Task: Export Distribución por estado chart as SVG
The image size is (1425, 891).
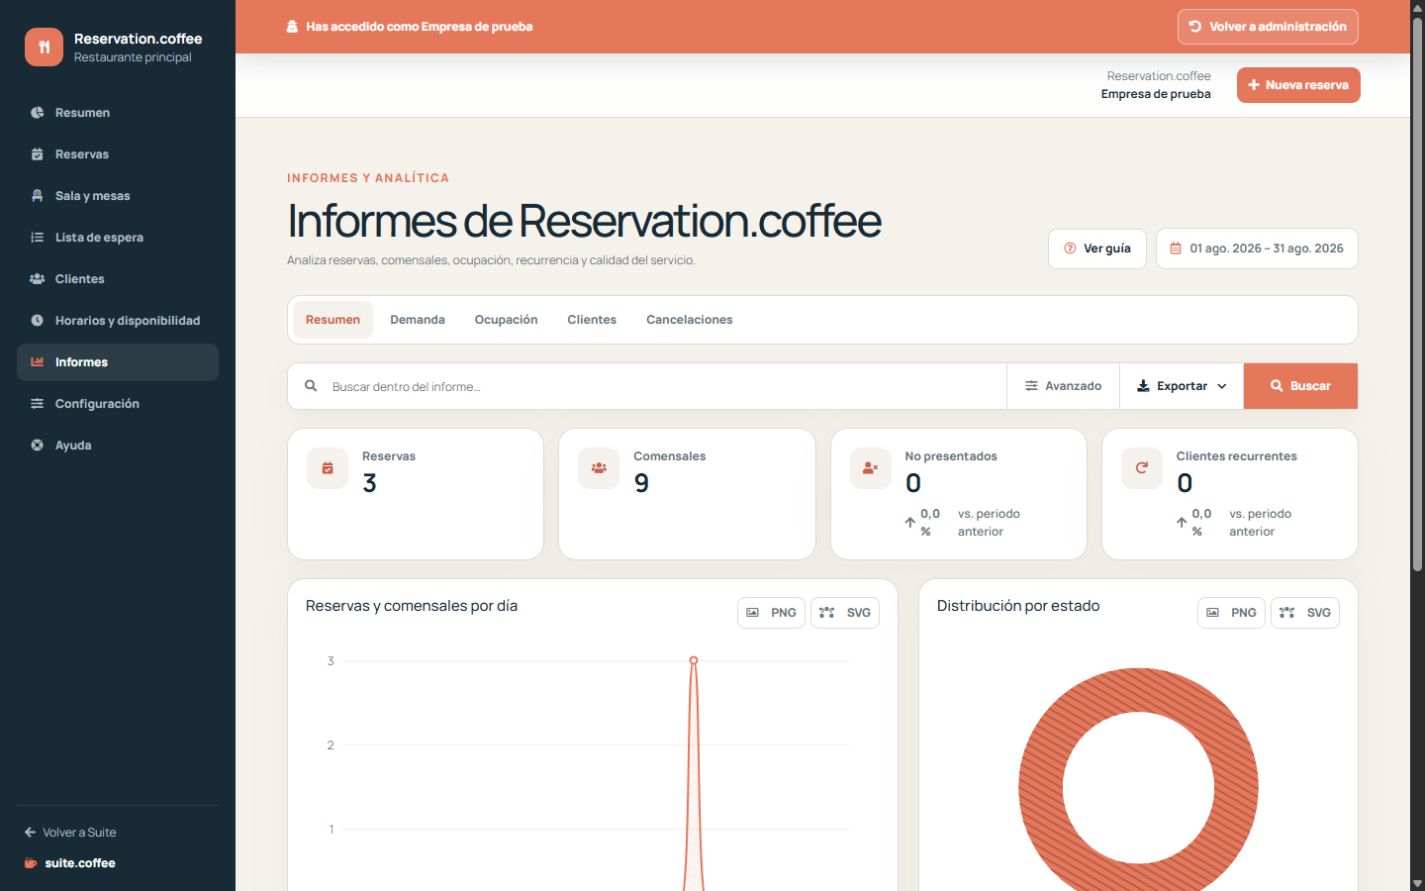Action: tap(1305, 613)
